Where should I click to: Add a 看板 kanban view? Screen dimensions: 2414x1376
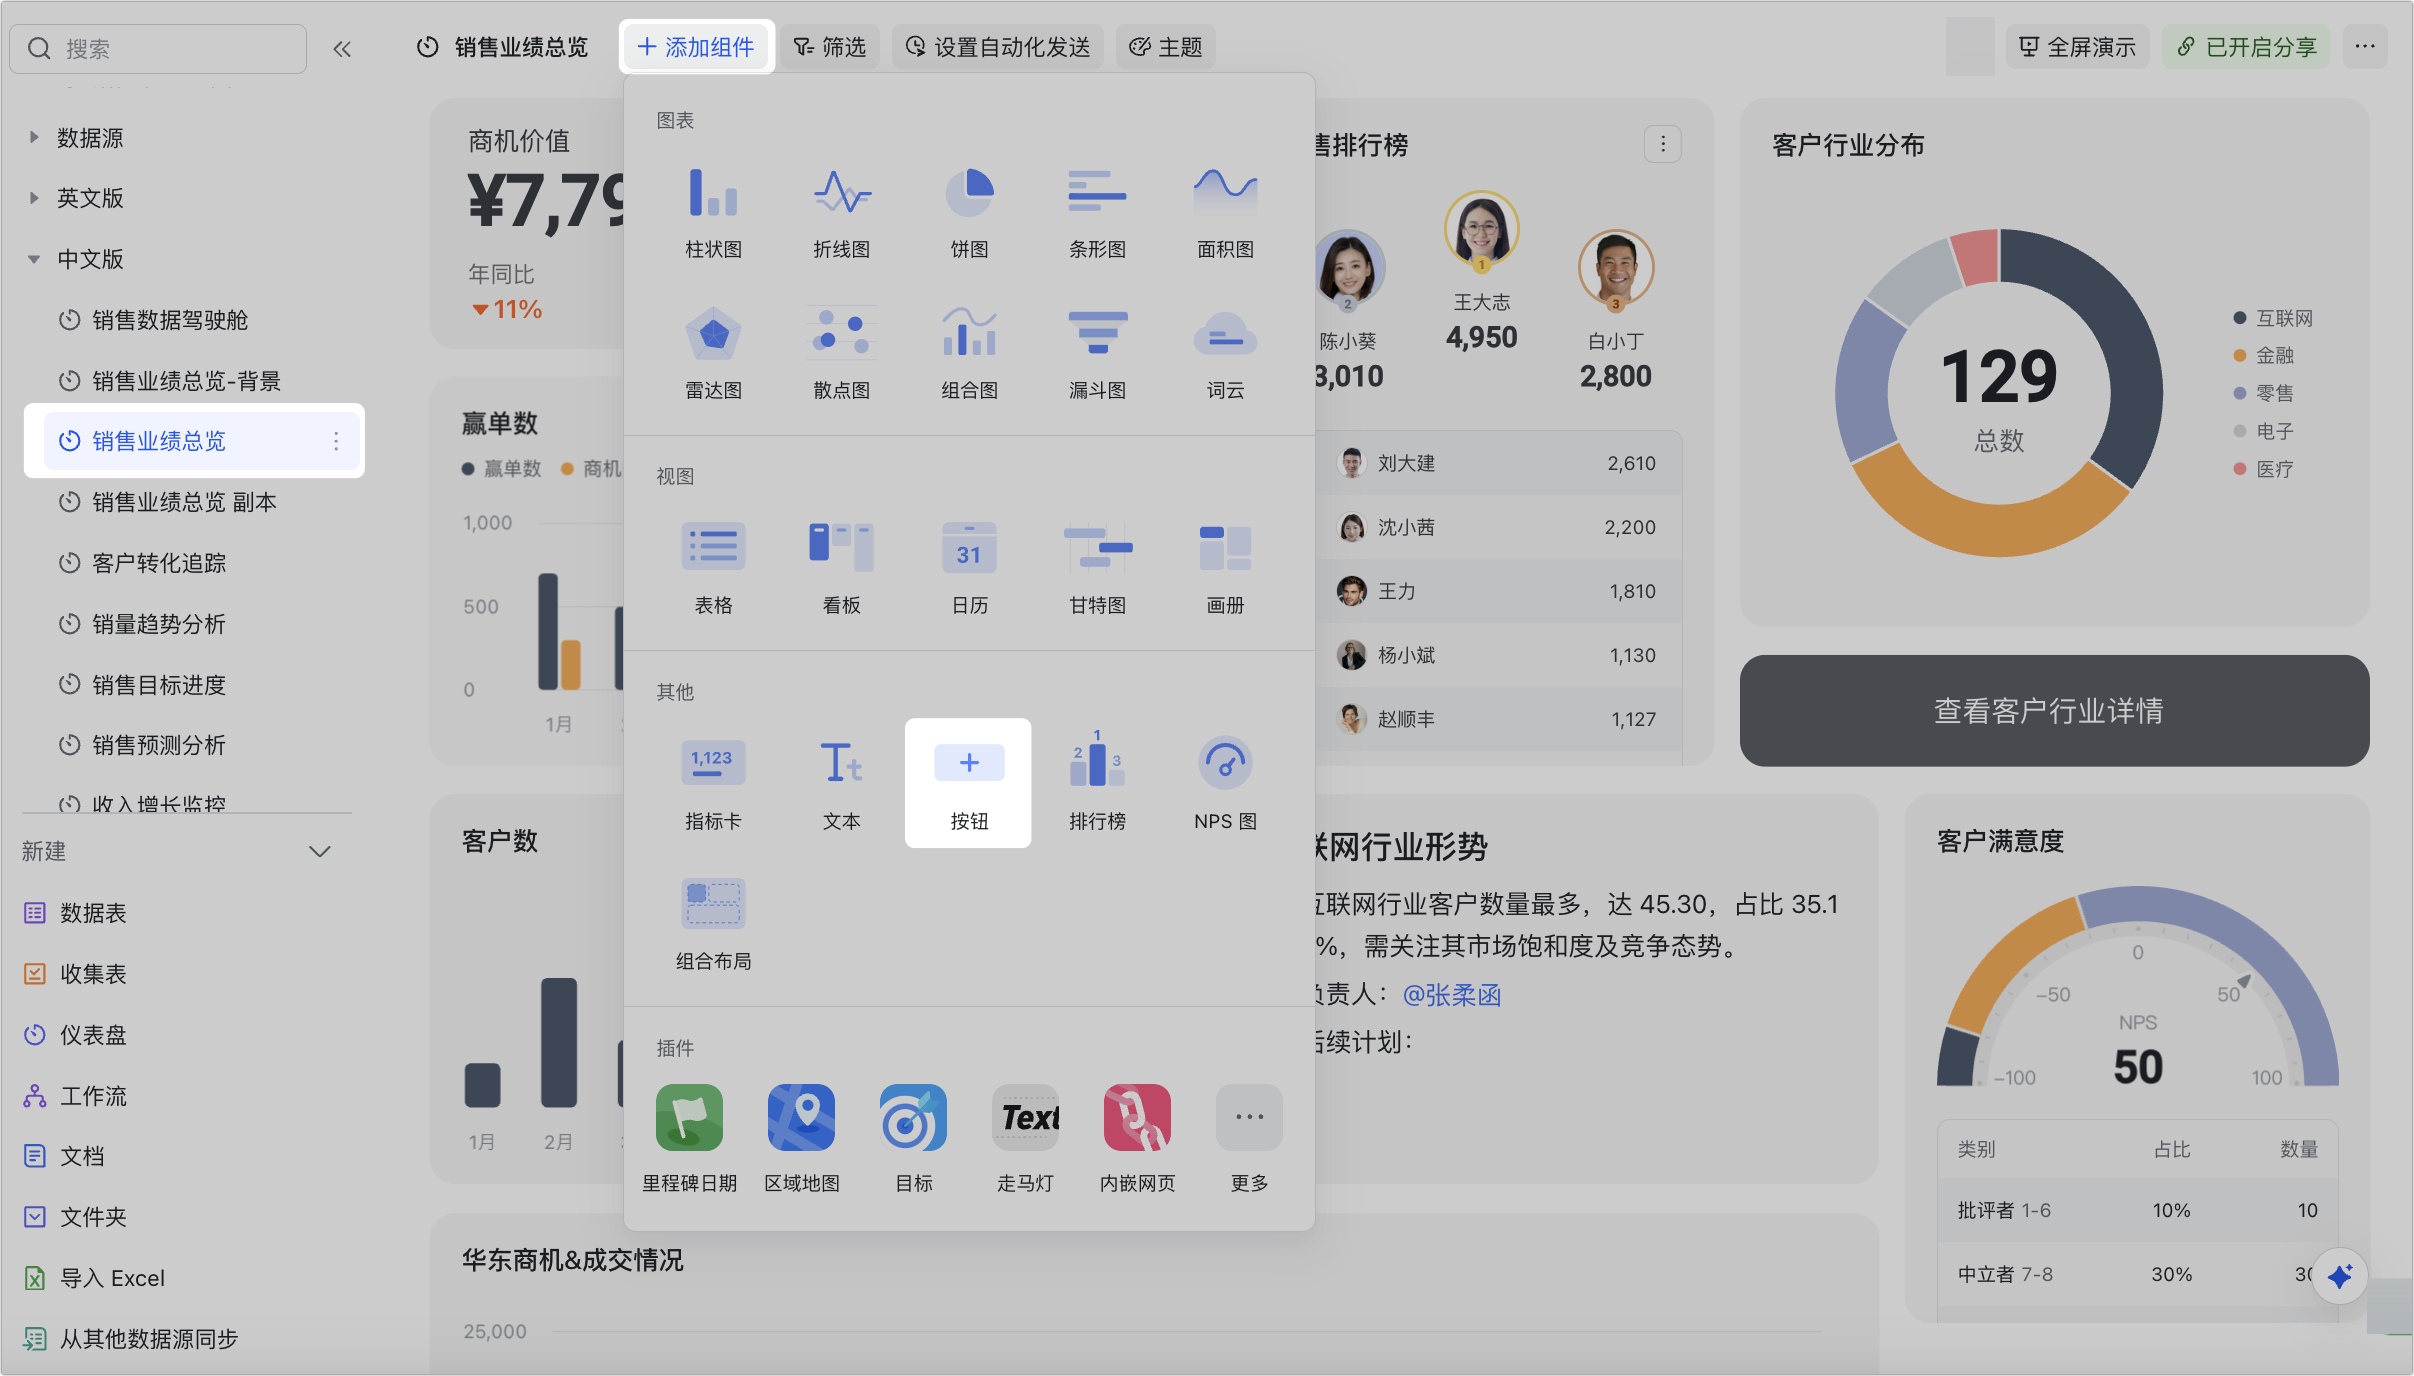tap(841, 569)
